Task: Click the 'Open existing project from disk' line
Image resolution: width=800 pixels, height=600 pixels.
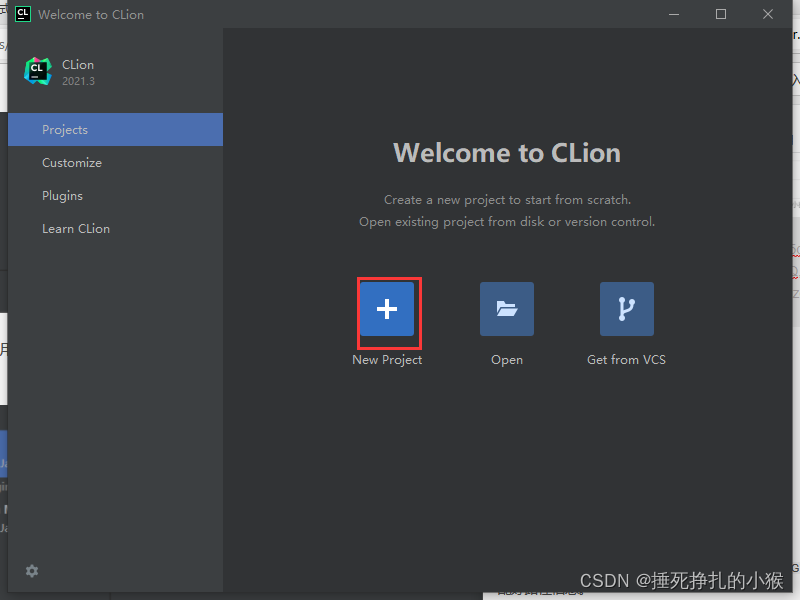Action: [507, 222]
